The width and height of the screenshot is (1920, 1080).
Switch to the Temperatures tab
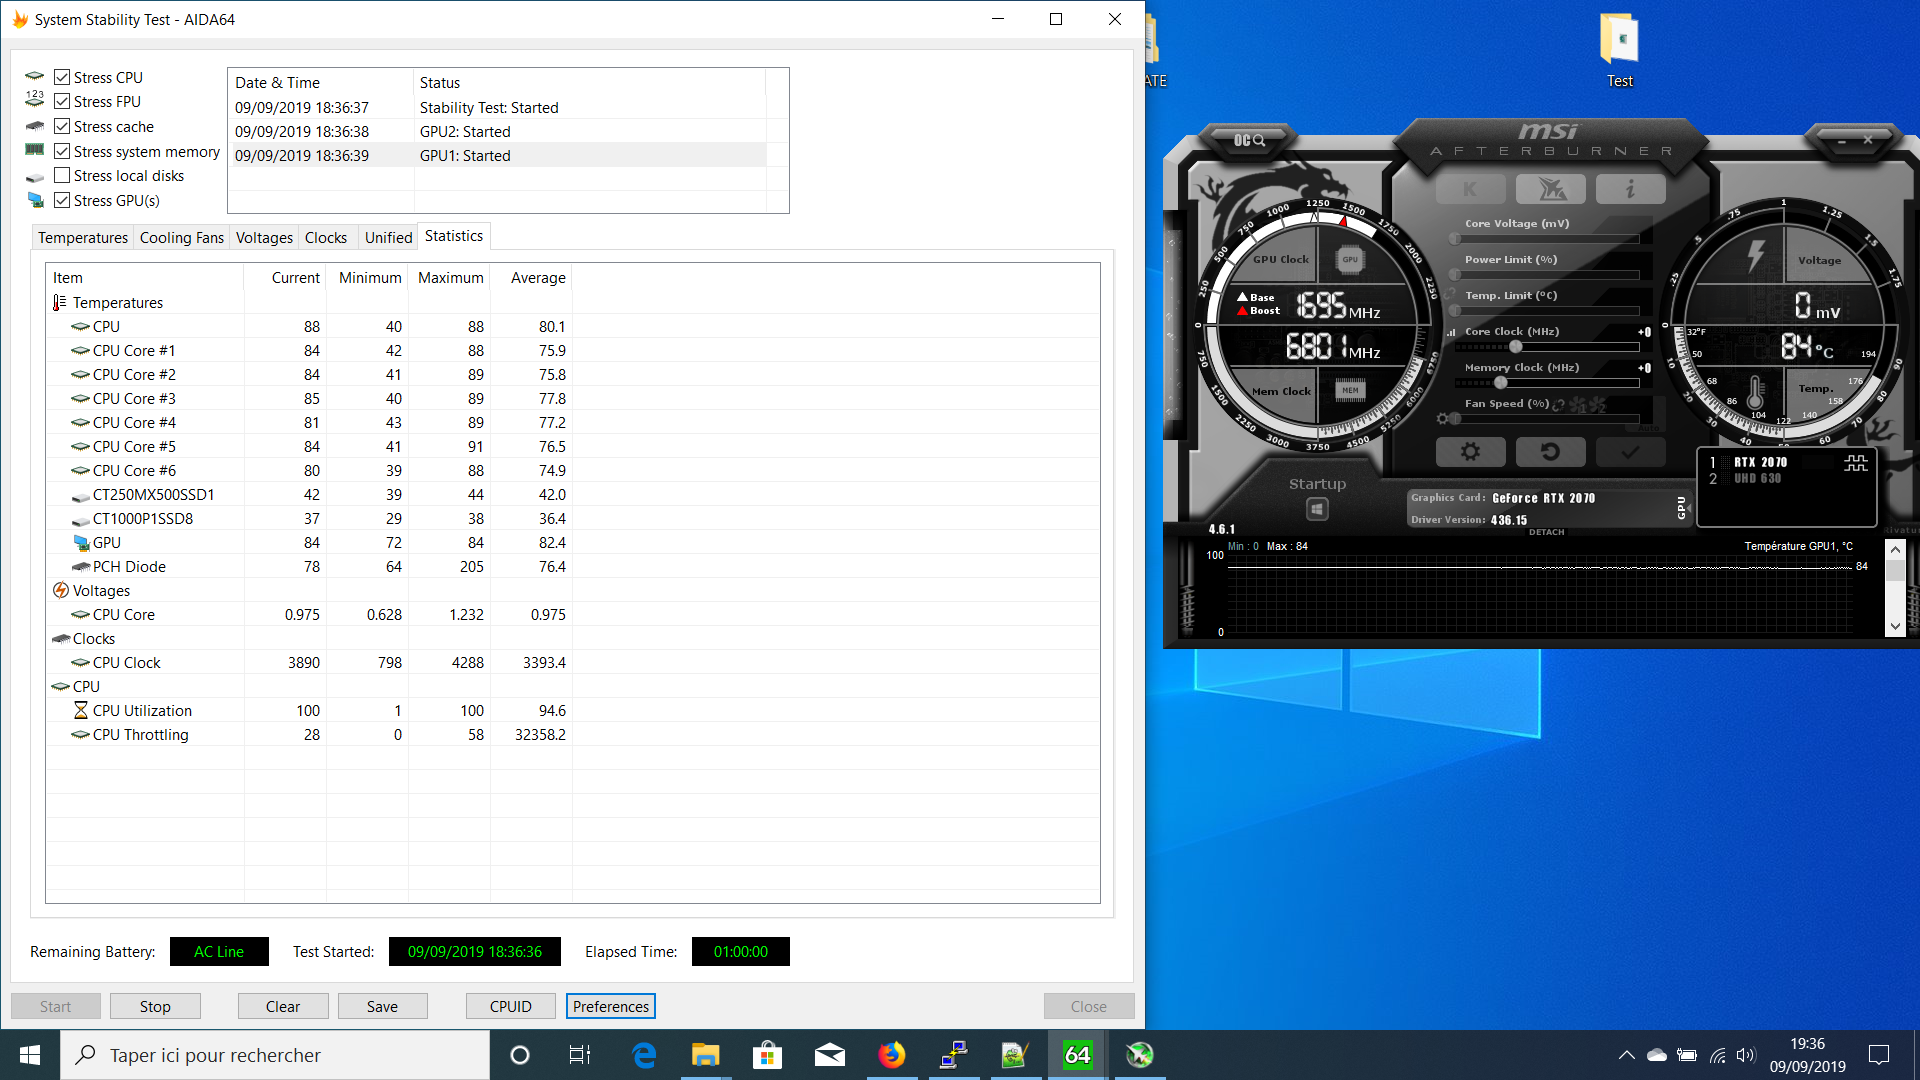tap(83, 237)
